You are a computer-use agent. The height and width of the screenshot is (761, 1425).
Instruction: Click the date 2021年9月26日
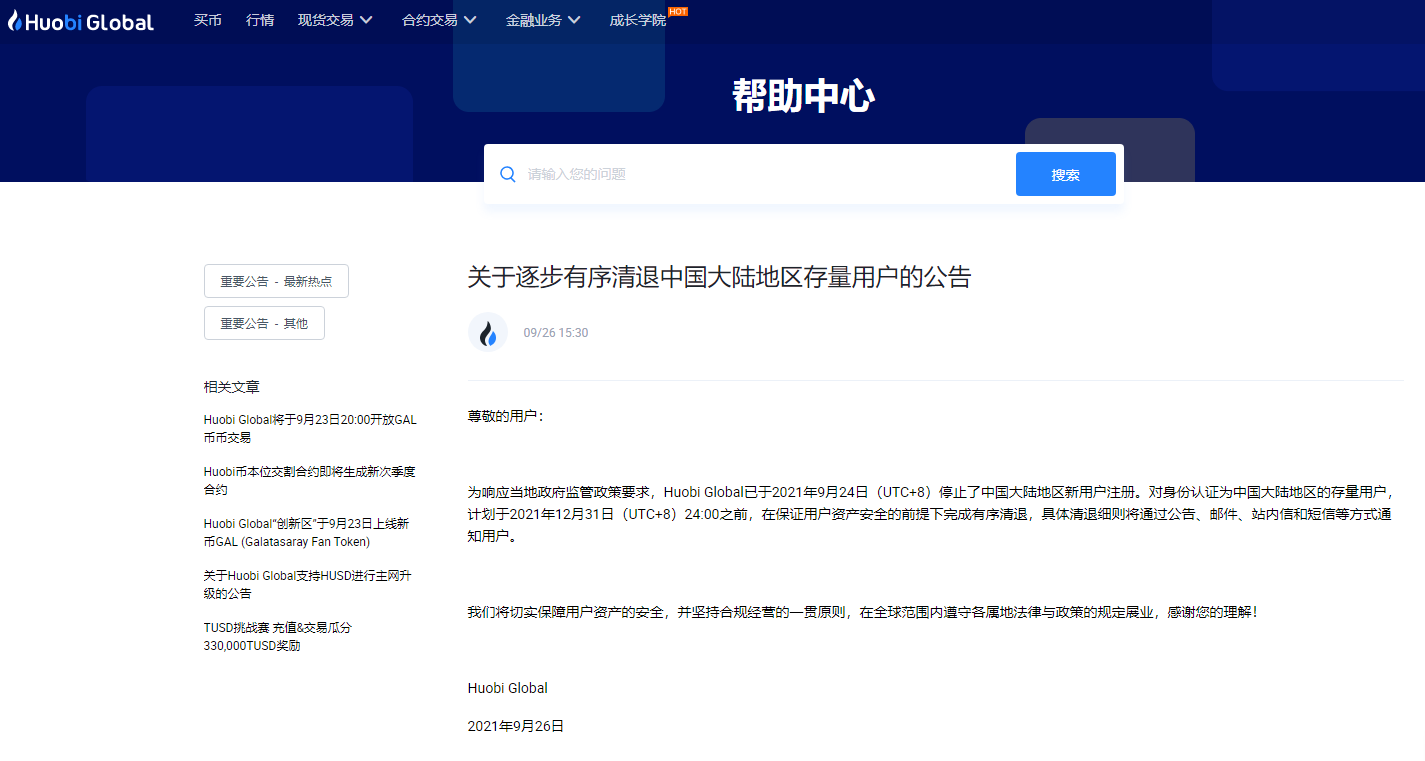[516, 726]
